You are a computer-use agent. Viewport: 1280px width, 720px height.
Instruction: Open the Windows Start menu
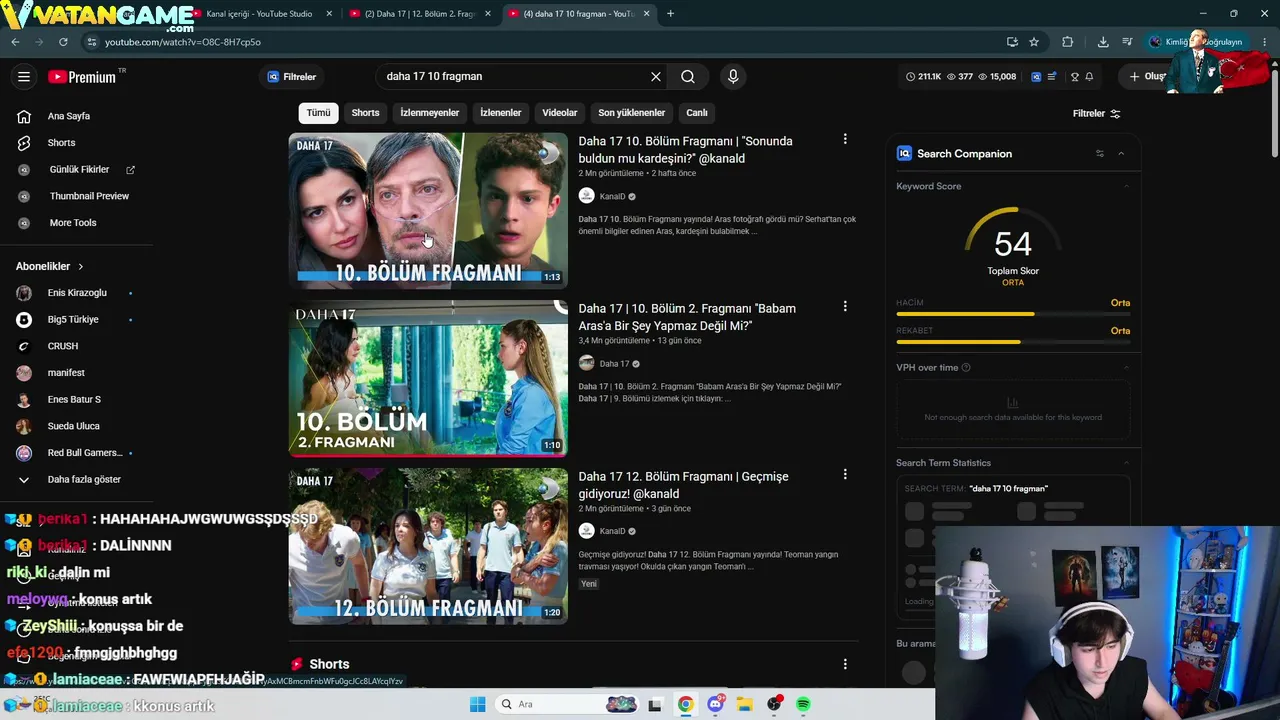(x=478, y=704)
